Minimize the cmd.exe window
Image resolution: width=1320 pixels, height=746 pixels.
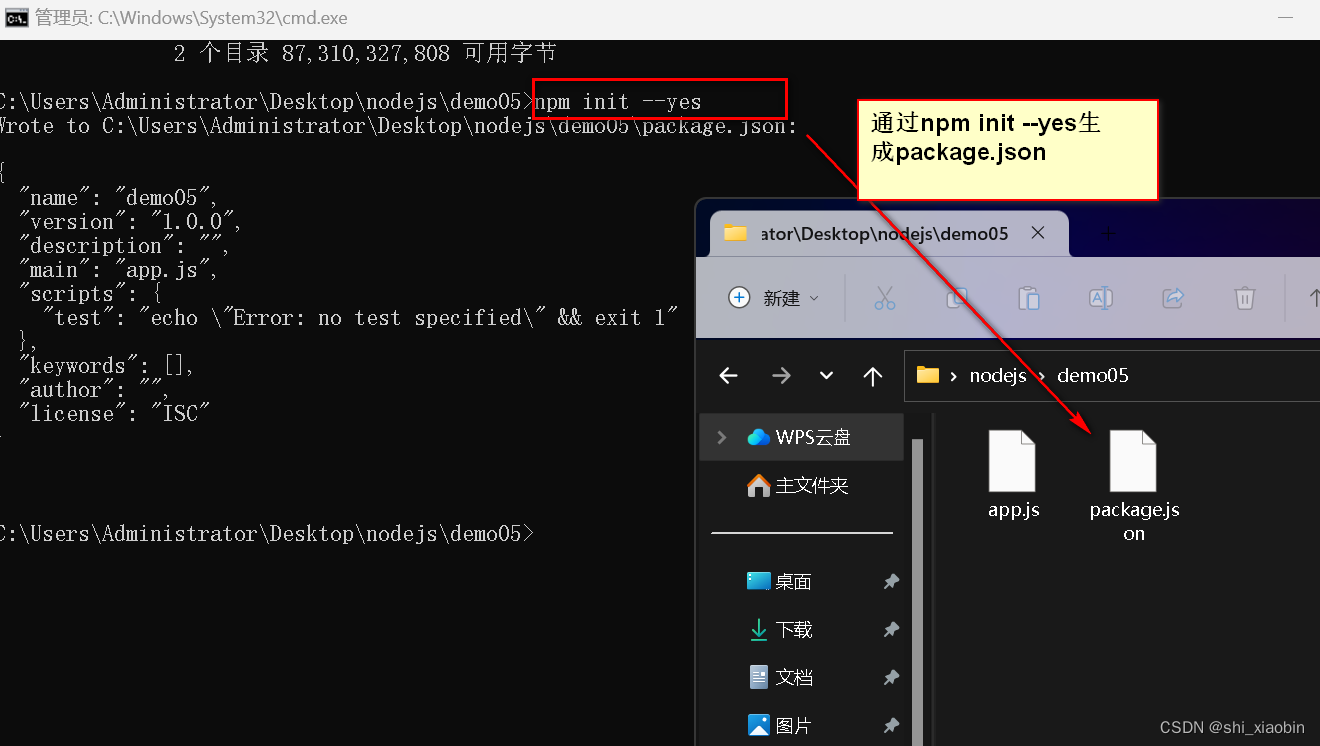coord(1287,18)
